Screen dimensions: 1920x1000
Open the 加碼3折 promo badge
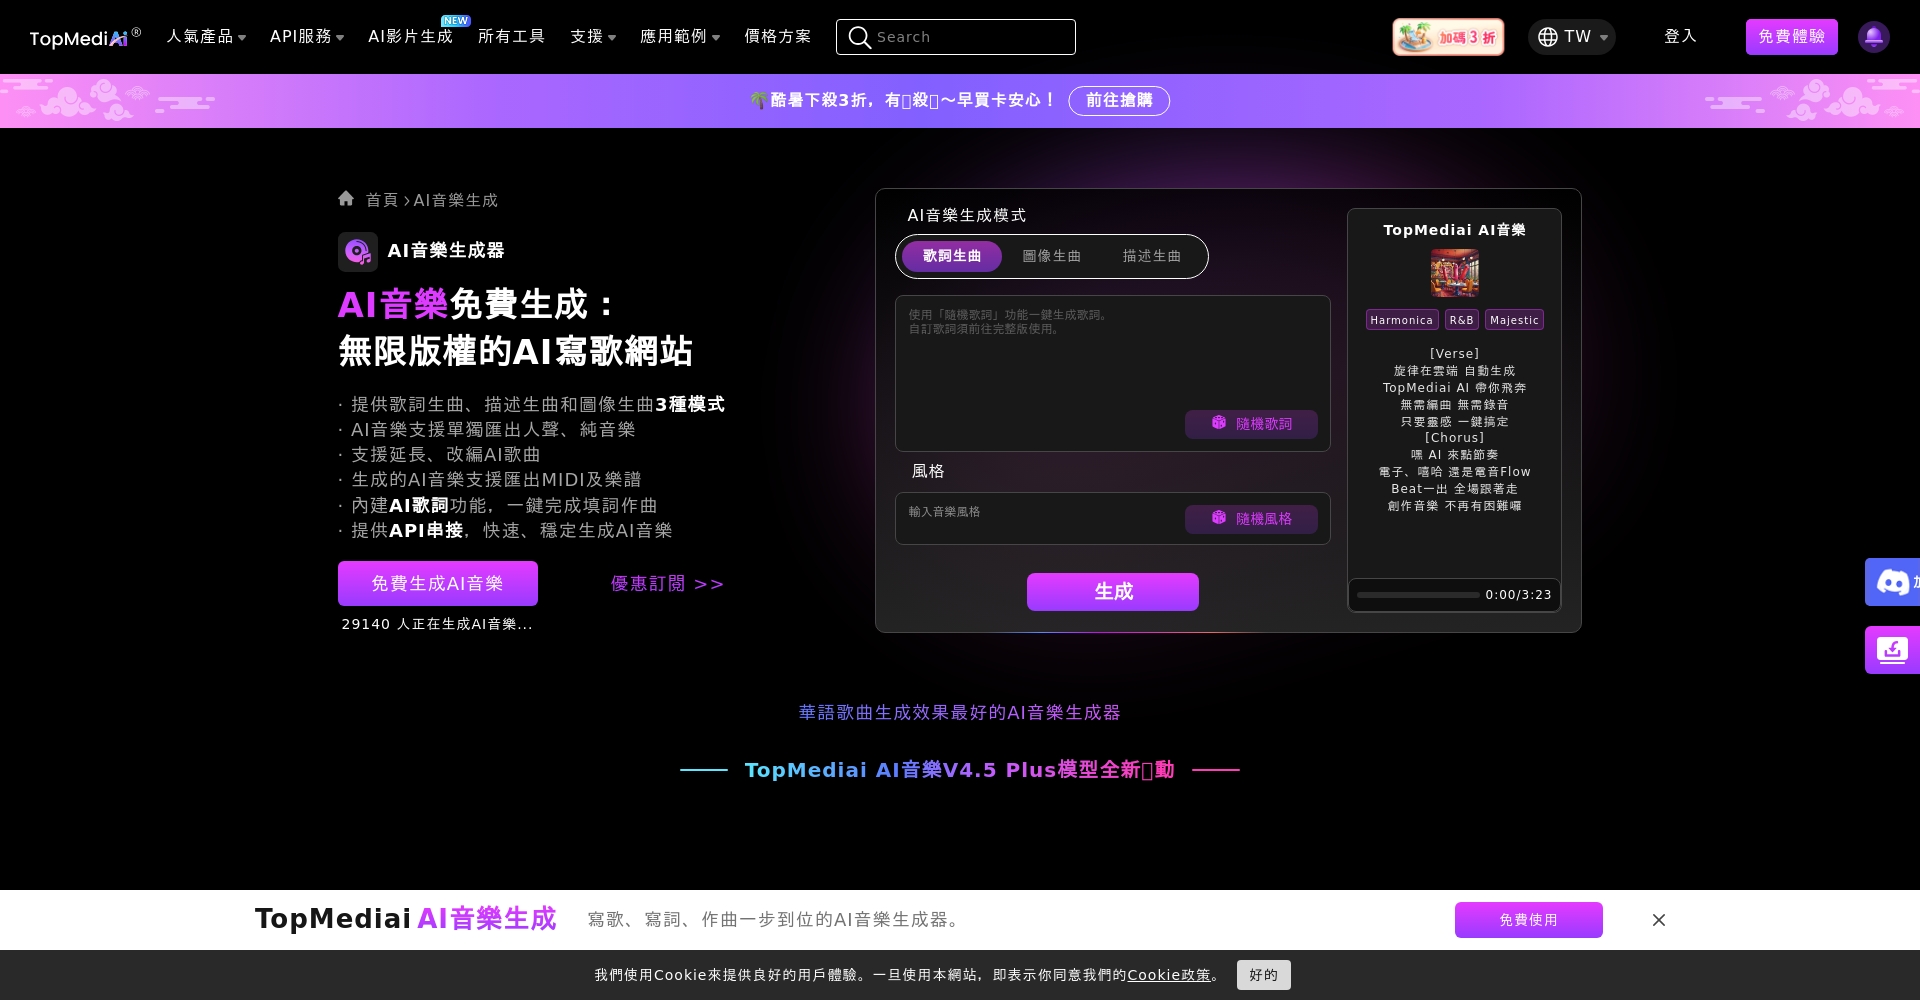click(1448, 37)
